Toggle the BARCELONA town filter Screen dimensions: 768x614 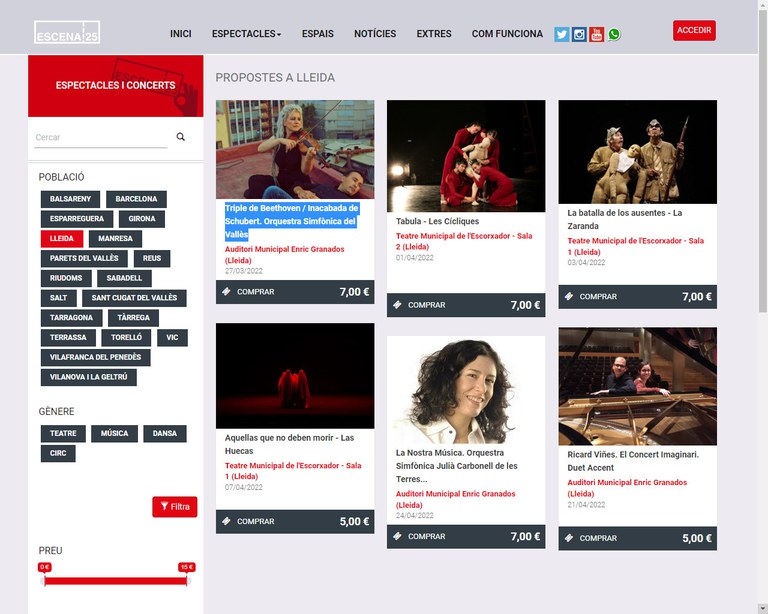click(136, 199)
